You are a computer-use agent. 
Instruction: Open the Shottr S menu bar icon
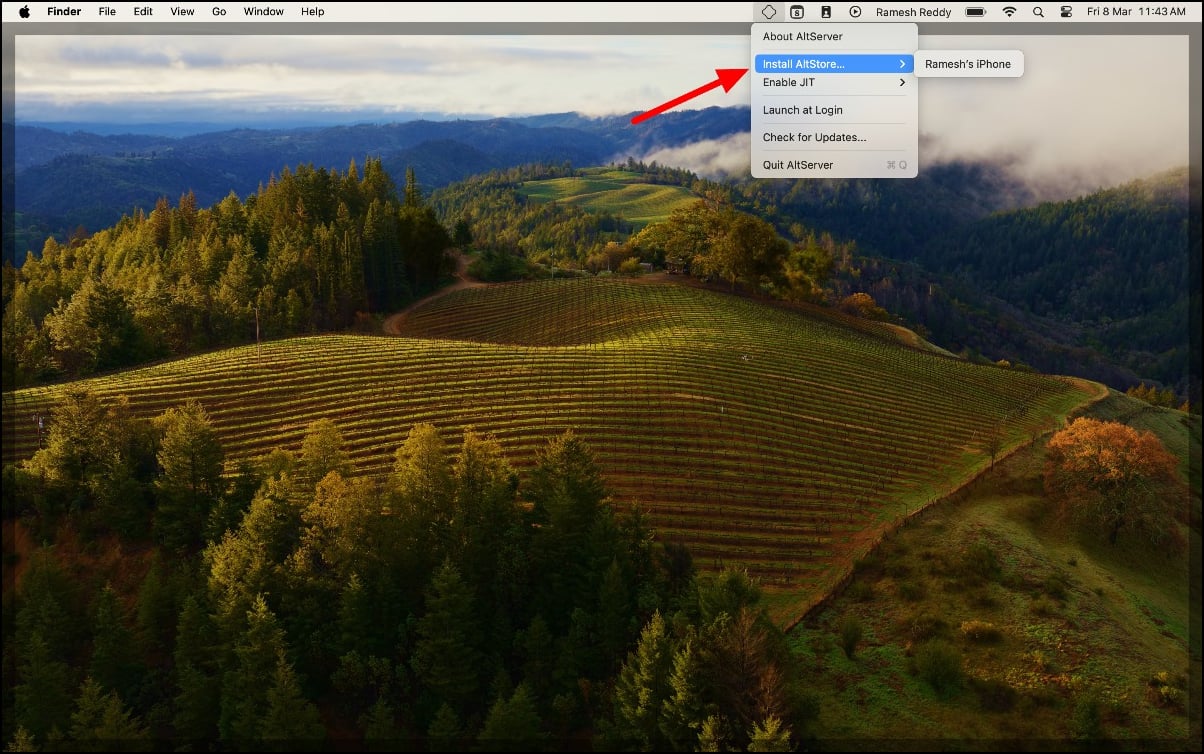pyautogui.click(x=797, y=11)
